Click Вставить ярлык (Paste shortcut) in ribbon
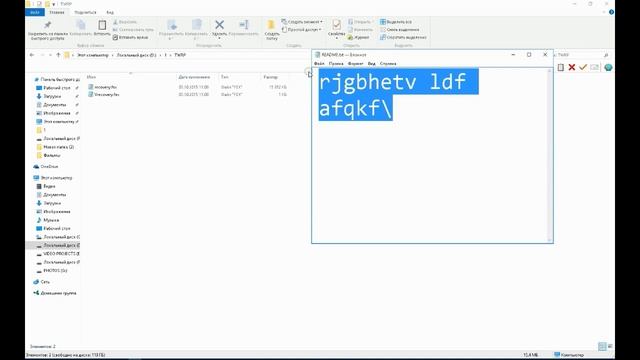The image size is (640, 360). pyautogui.click(x=130, y=37)
